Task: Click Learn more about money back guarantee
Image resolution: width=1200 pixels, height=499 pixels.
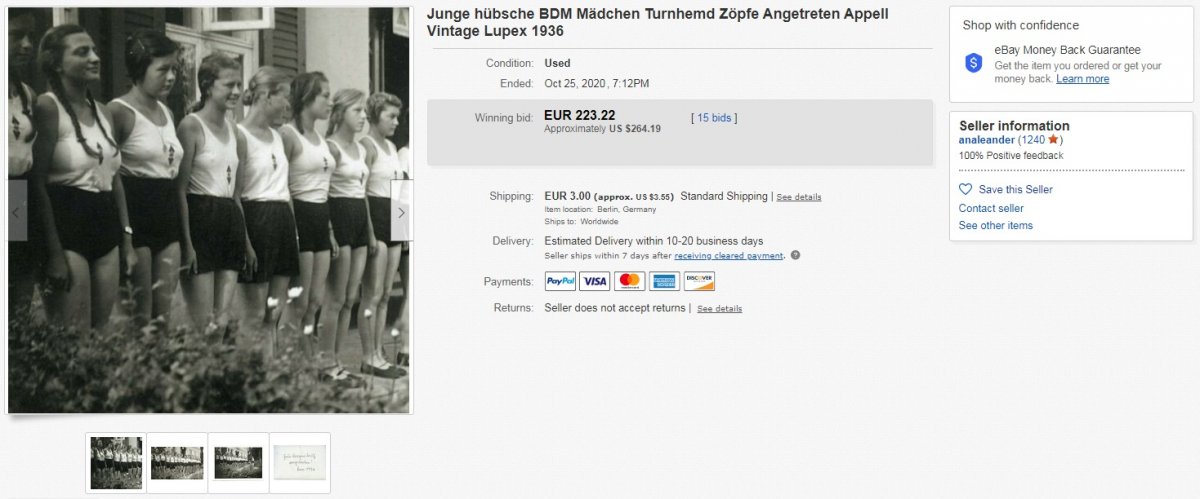Action: tap(1082, 79)
